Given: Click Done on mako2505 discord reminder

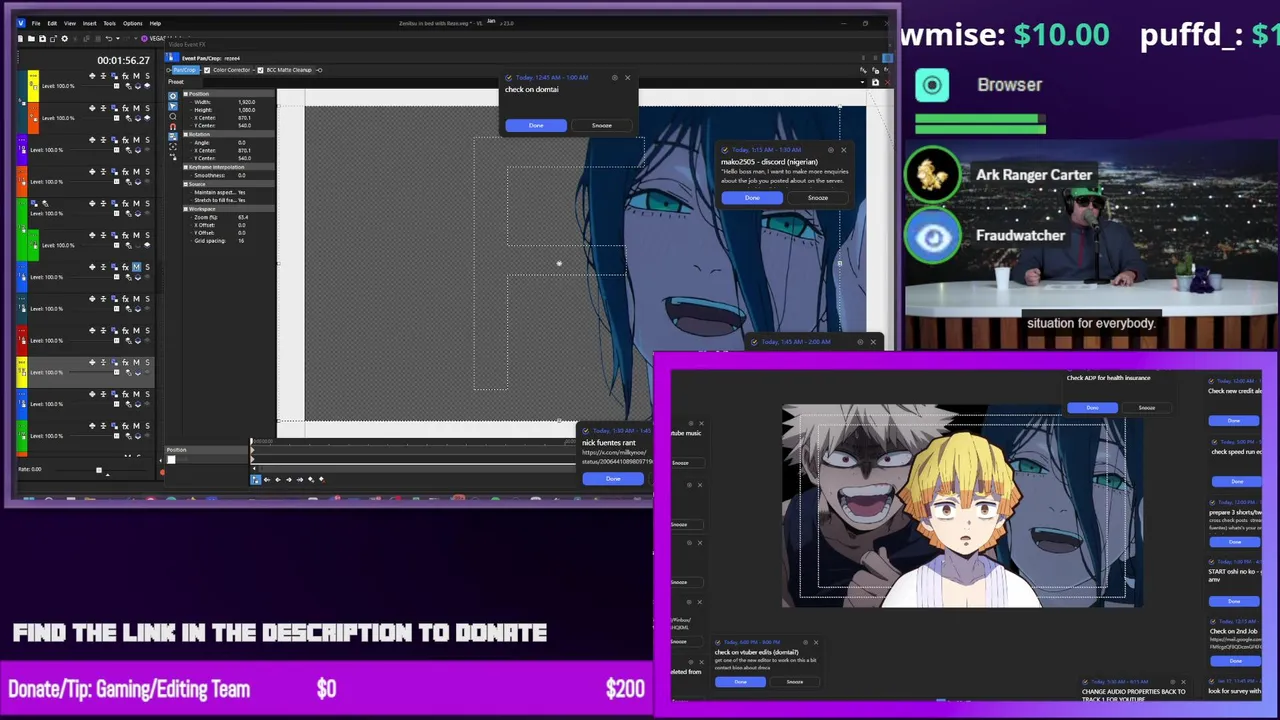Looking at the screenshot, I should pos(752,198).
